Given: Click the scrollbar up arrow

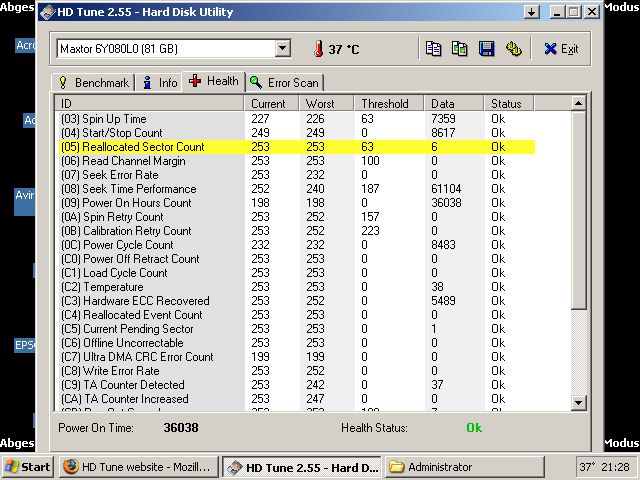Looking at the screenshot, I should pos(578,103).
